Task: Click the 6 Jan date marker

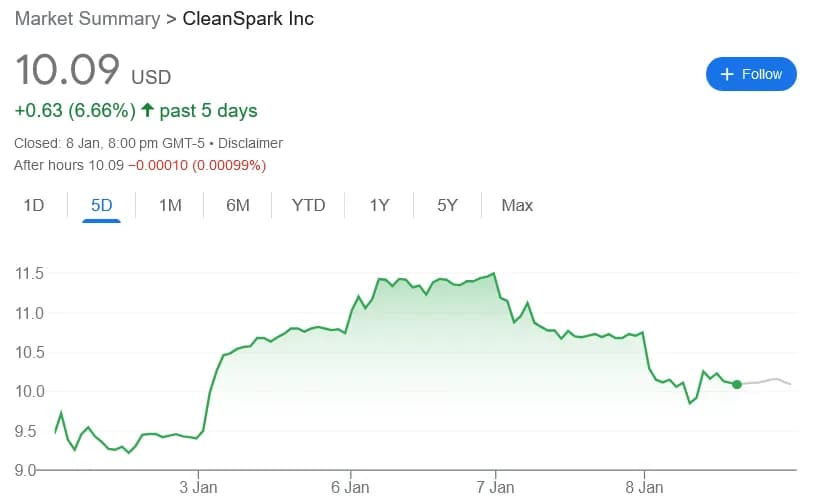Action: [350, 487]
